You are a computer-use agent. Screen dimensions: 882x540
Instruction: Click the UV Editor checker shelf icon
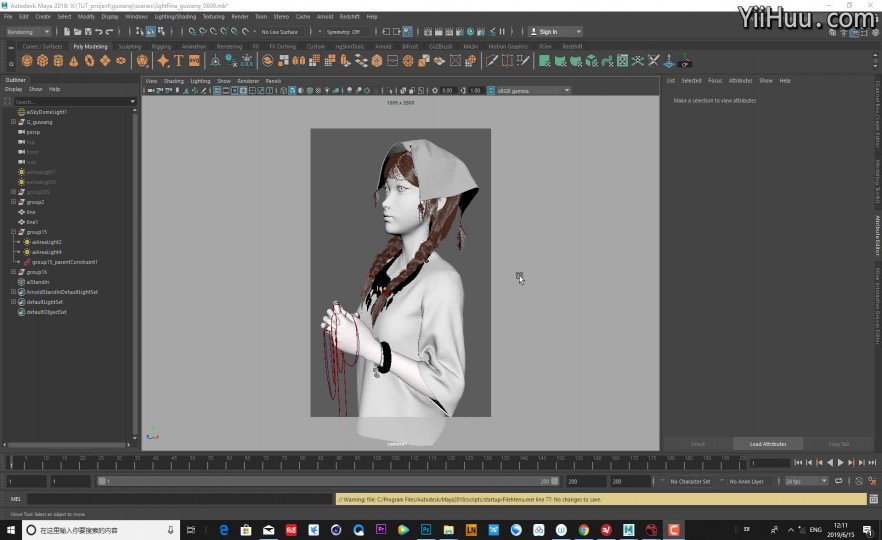(623, 61)
